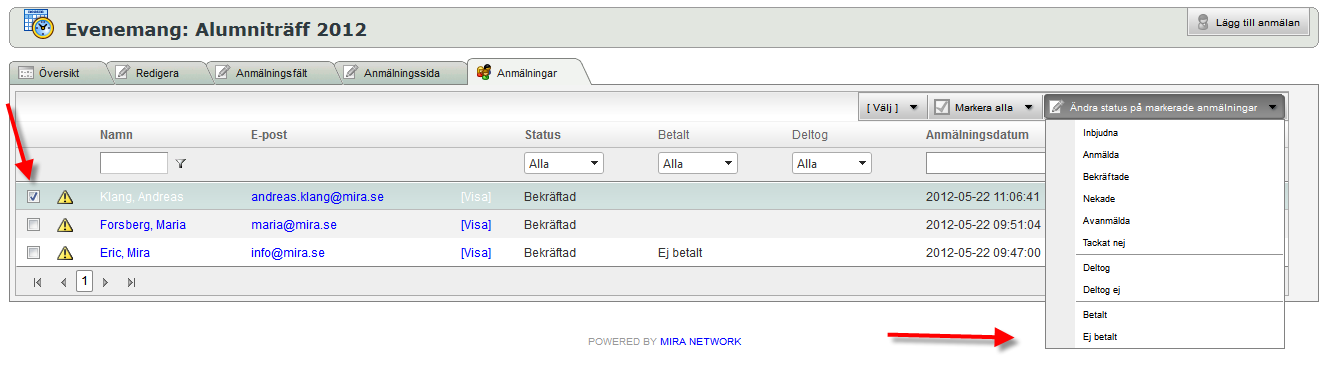Check the checkbox for Forsberg, Maria

coord(34,224)
